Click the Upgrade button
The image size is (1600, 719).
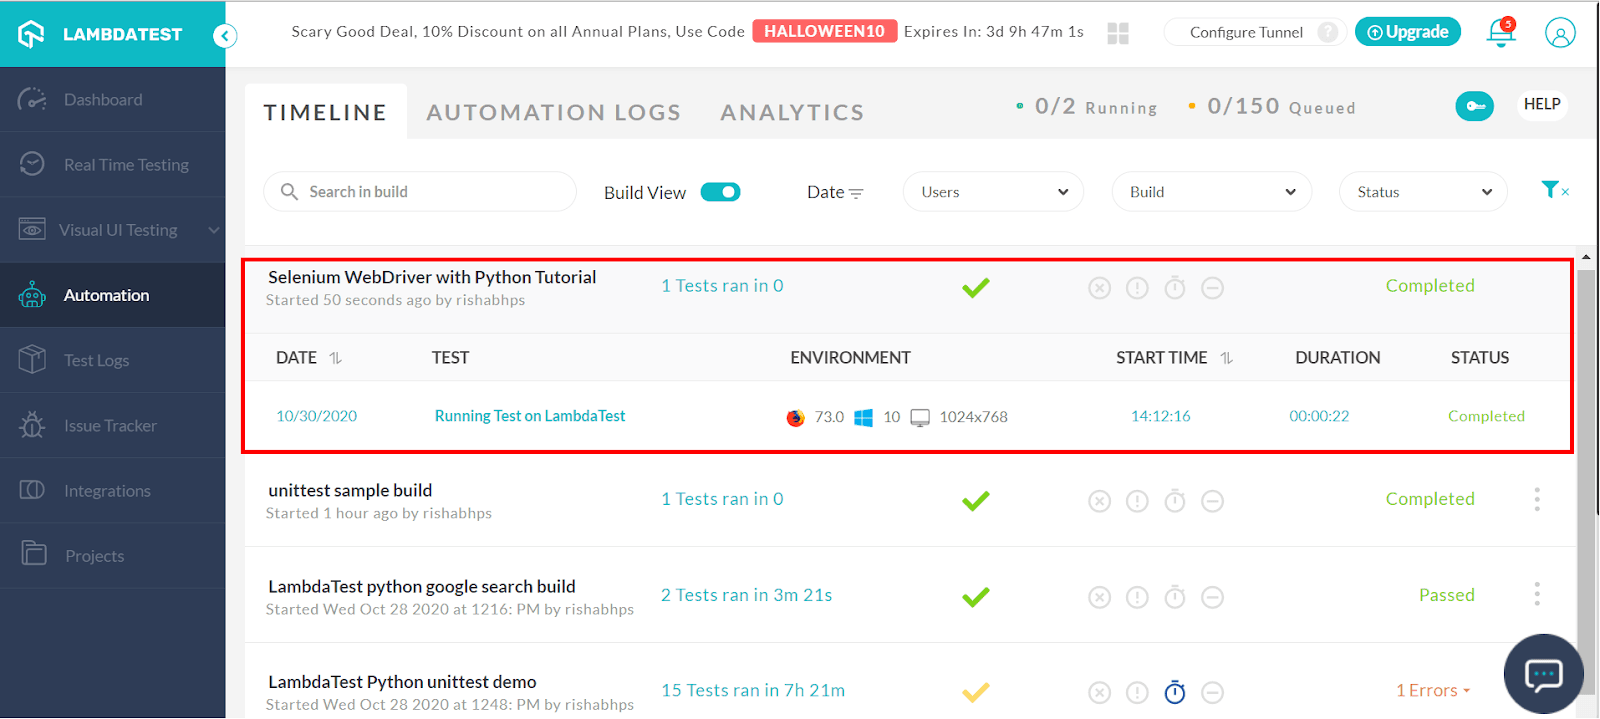pos(1407,32)
